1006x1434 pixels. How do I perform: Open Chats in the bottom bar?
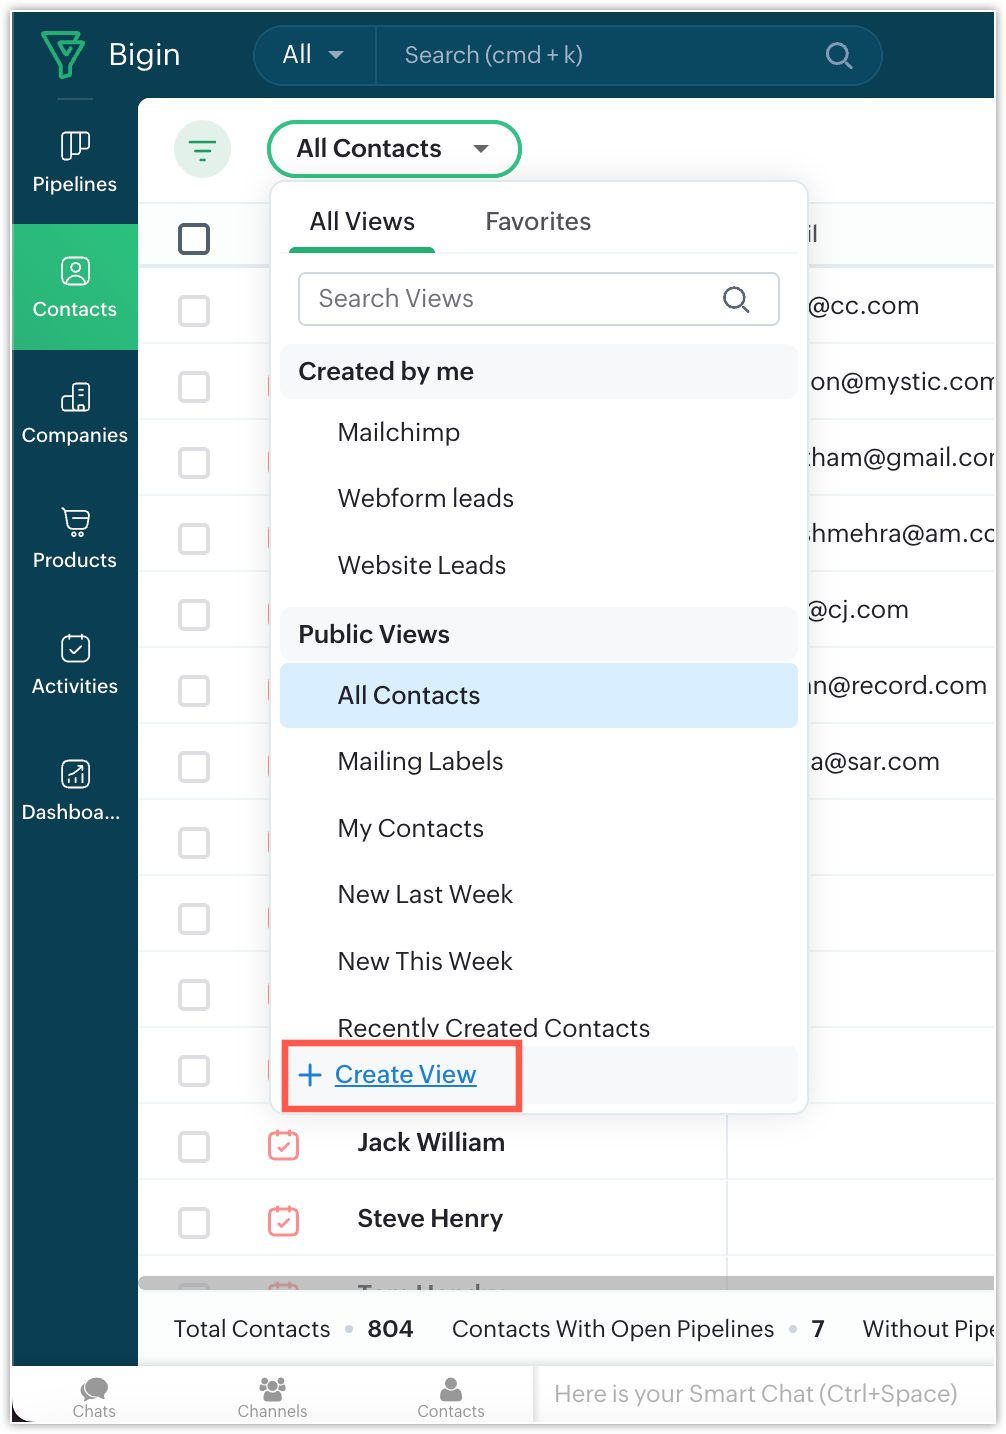pyautogui.click(x=94, y=1397)
